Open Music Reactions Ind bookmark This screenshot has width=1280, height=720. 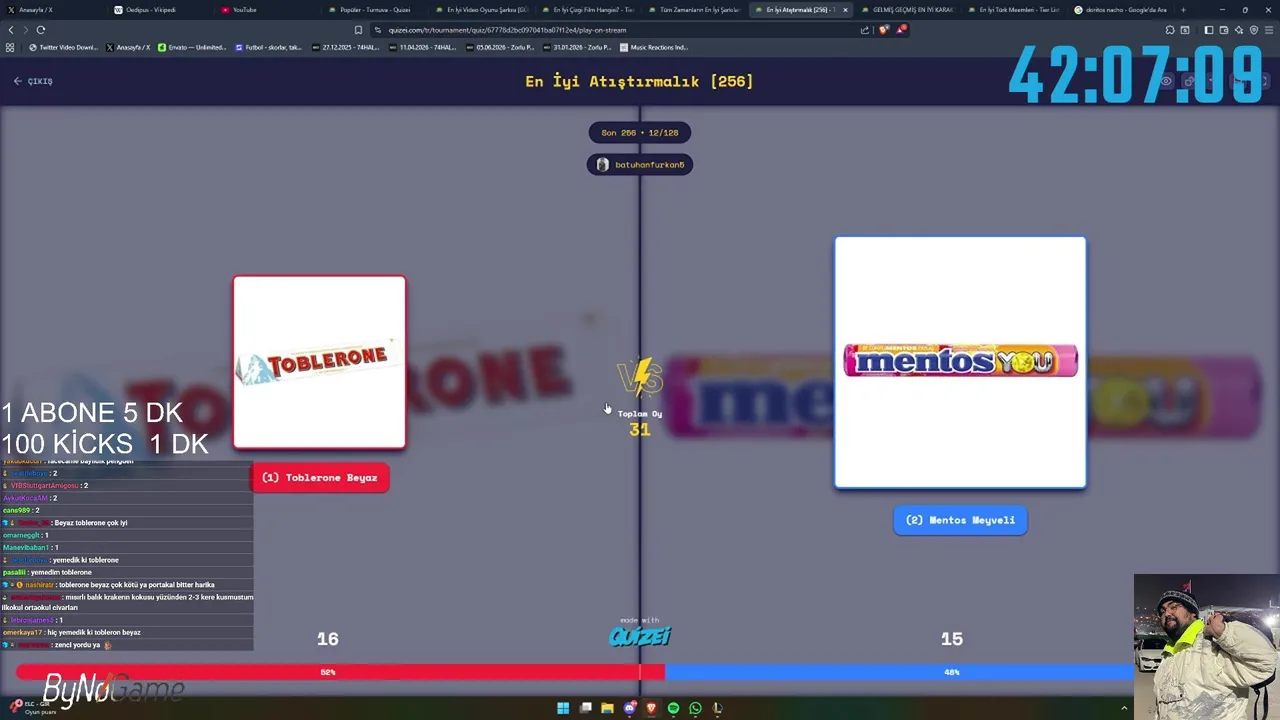[654, 47]
